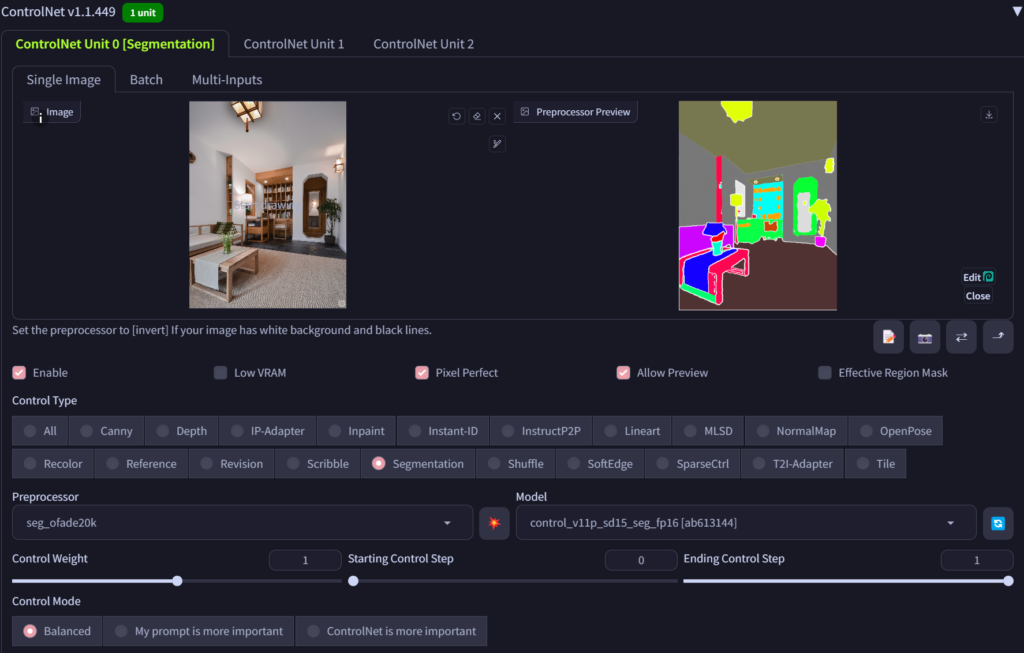This screenshot has width=1024, height=653.
Task: Click the red explosion run-preprocessor icon
Action: tap(494, 523)
